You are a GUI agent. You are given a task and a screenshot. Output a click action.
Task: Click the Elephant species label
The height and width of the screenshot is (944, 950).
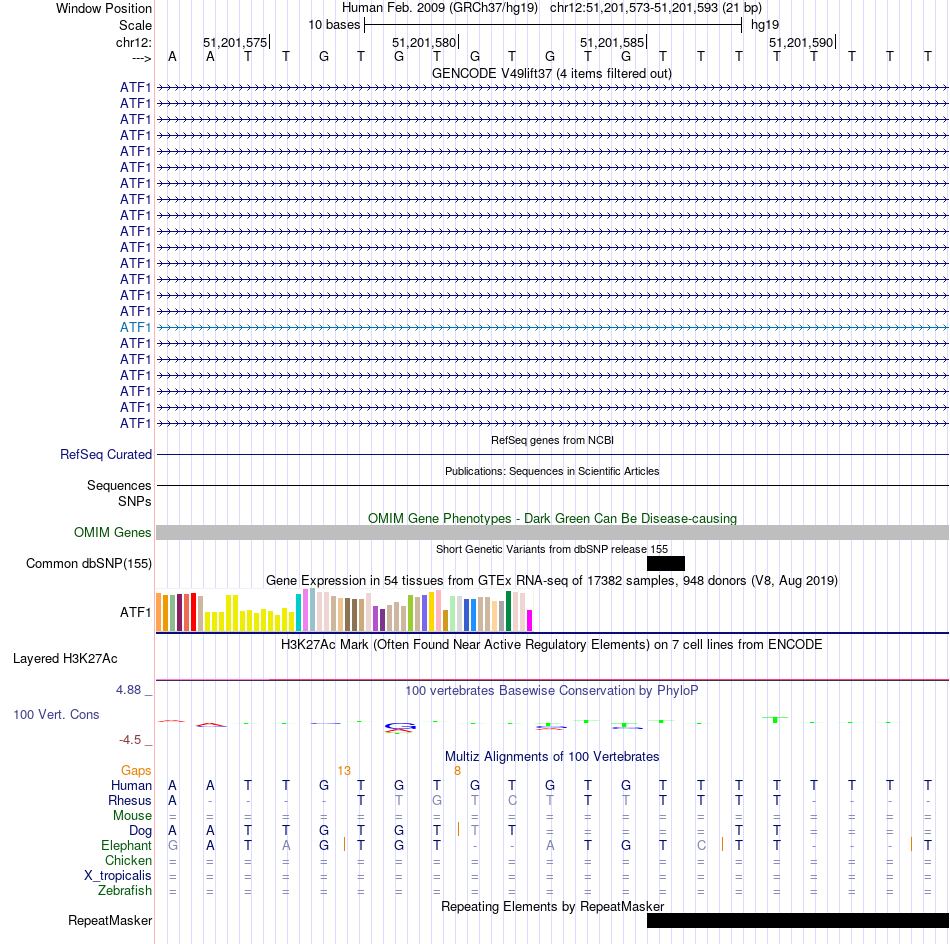click(x=126, y=845)
